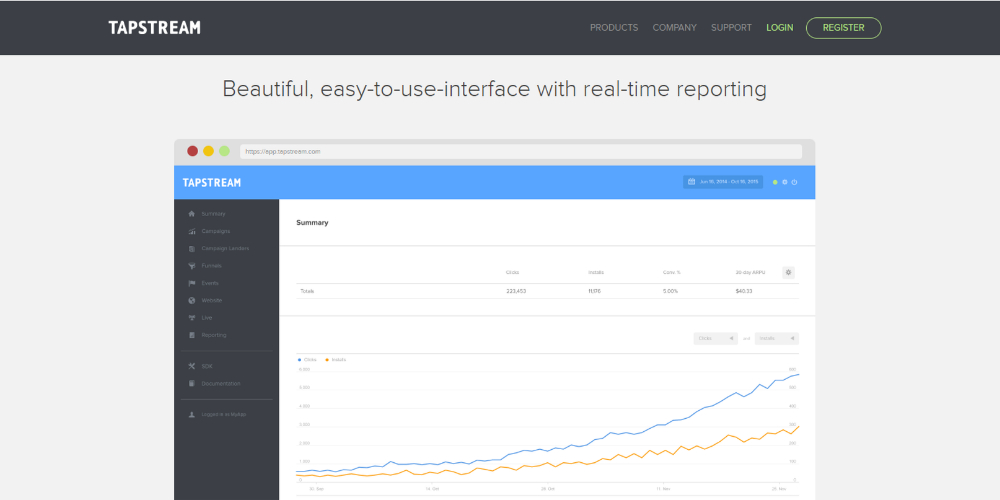Click the Campaigns chart icon in sidebar

(191, 231)
